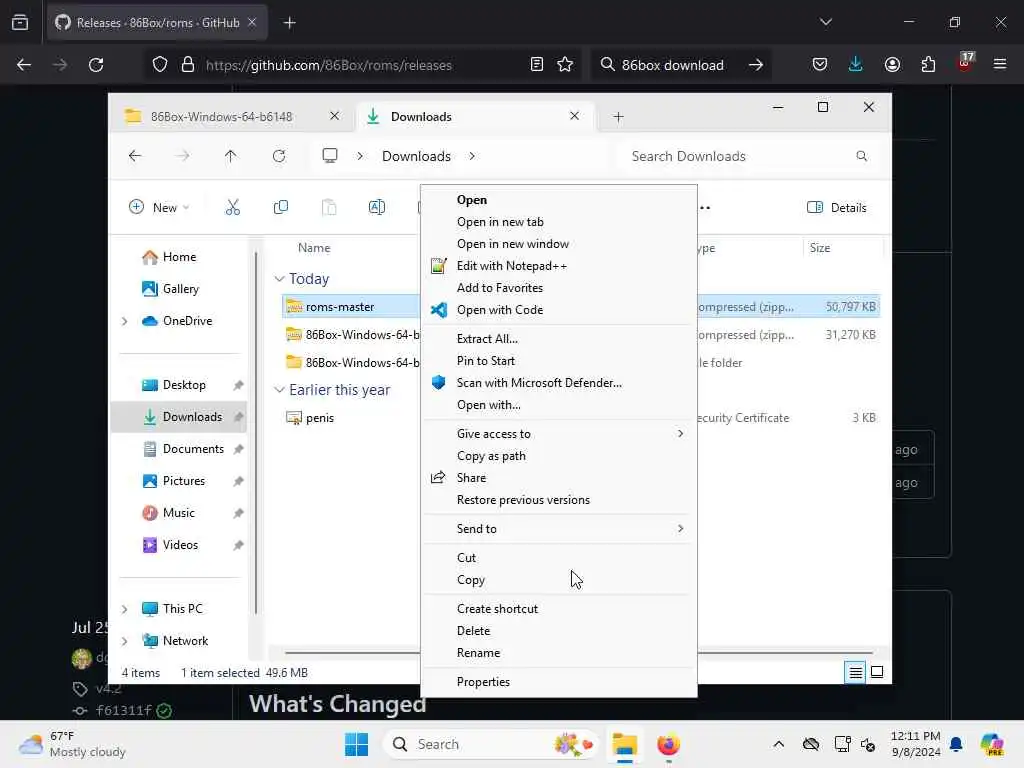
Task: Open Firefox hamburger application menu
Action: pyautogui.click(x=999, y=65)
